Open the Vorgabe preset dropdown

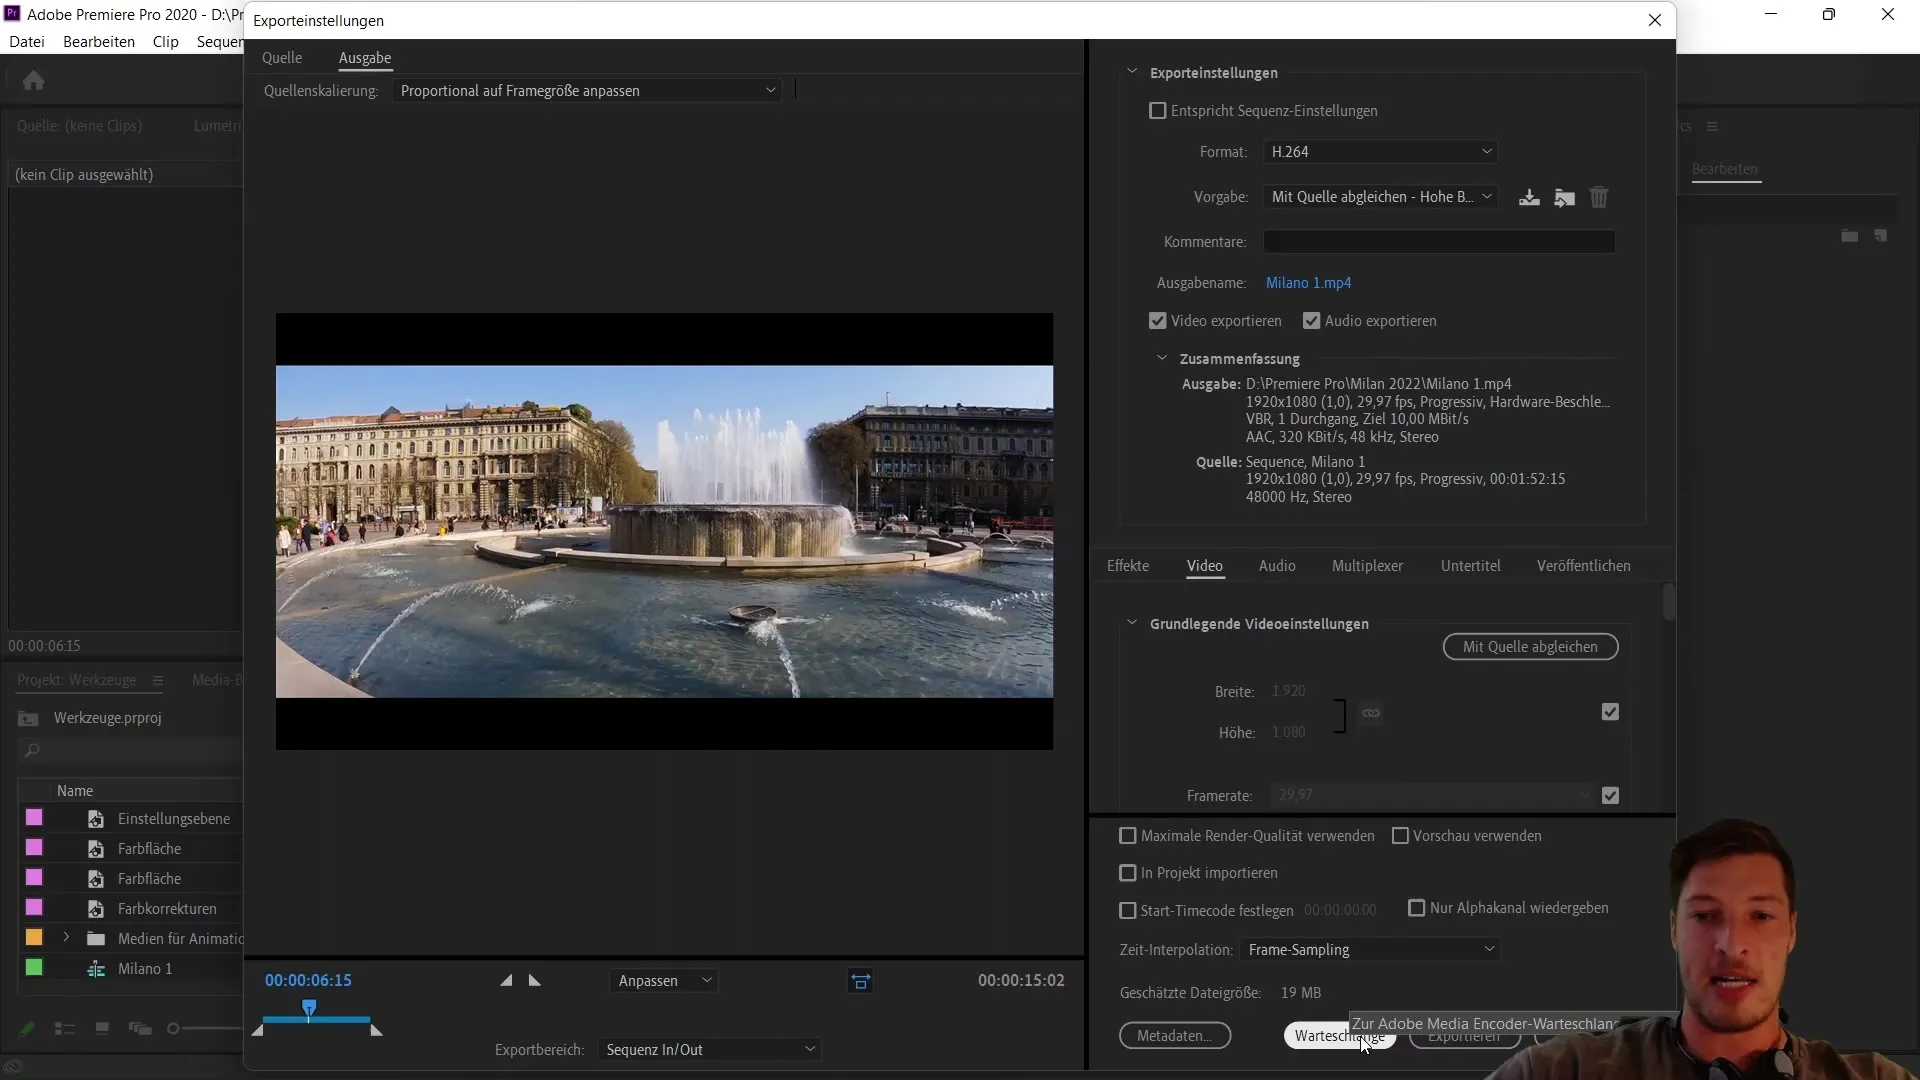(1380, 197)
